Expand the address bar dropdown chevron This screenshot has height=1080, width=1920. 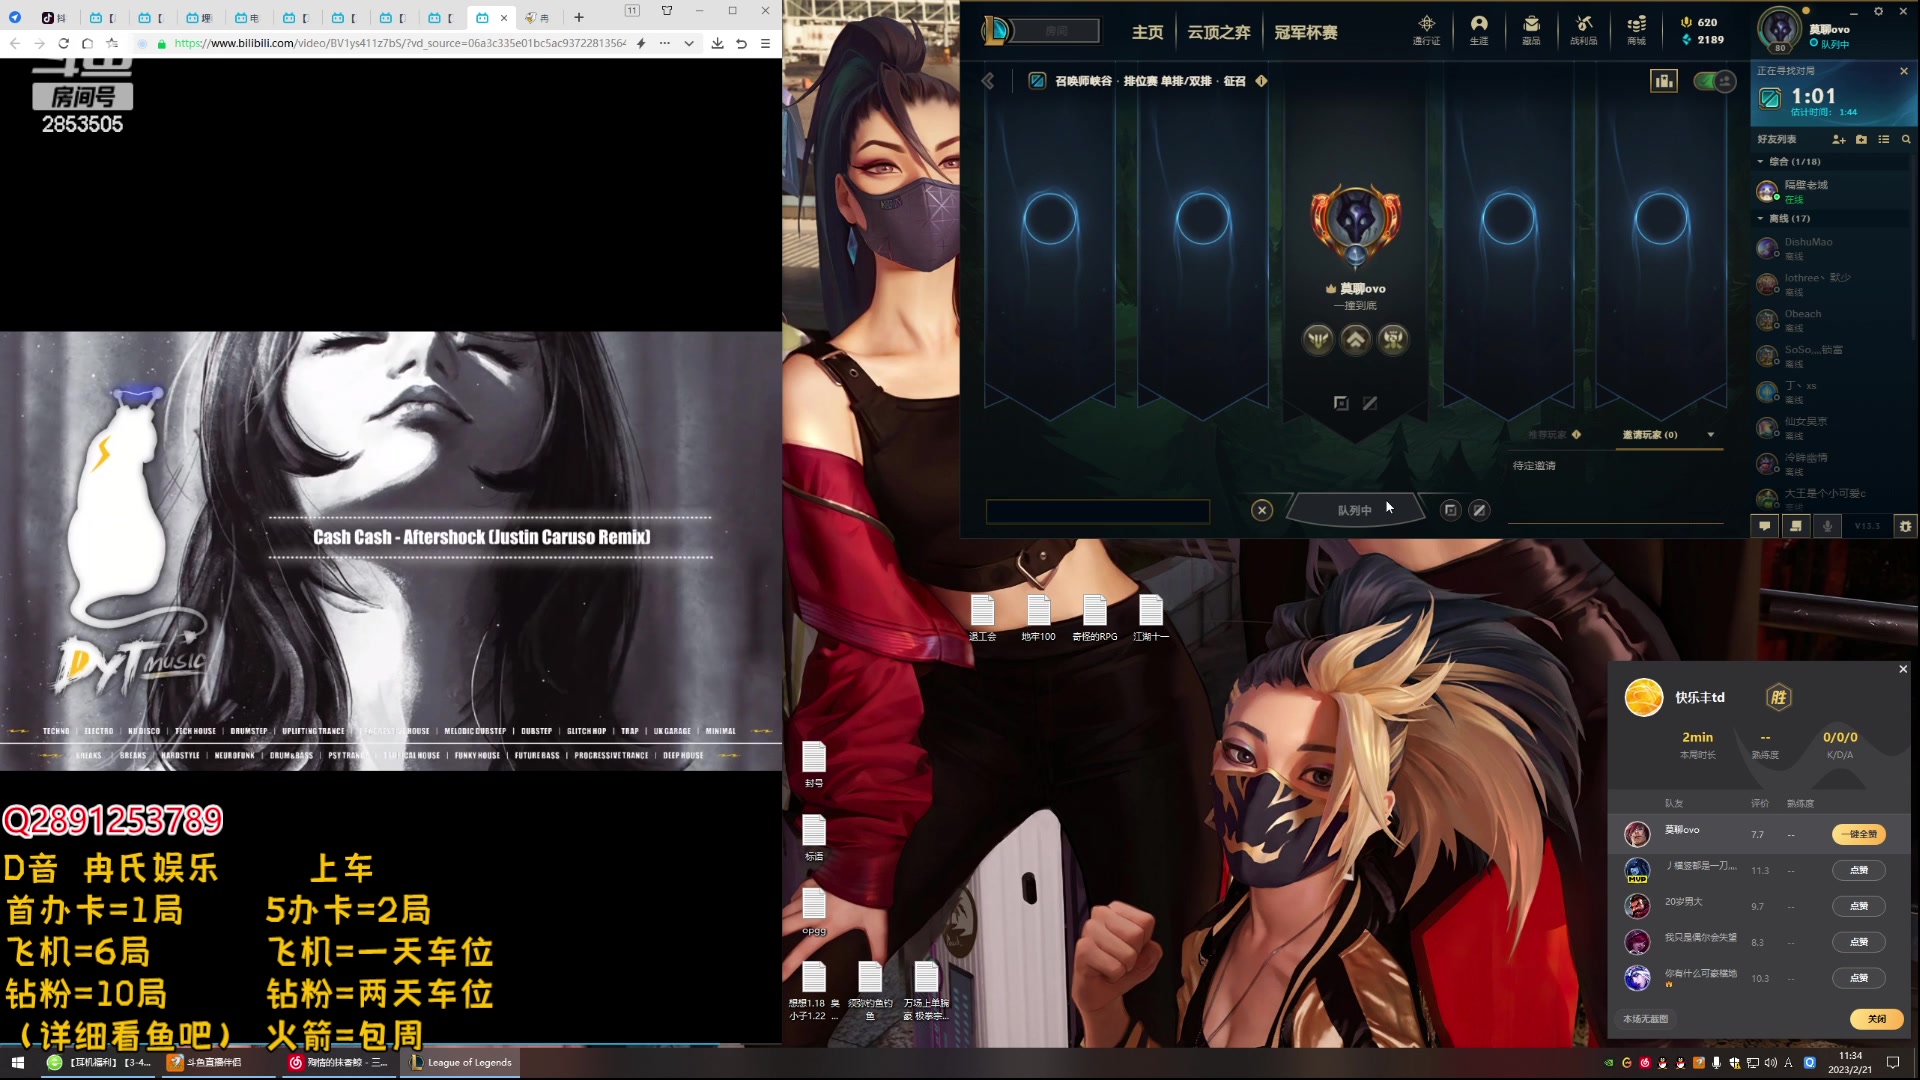689,43
